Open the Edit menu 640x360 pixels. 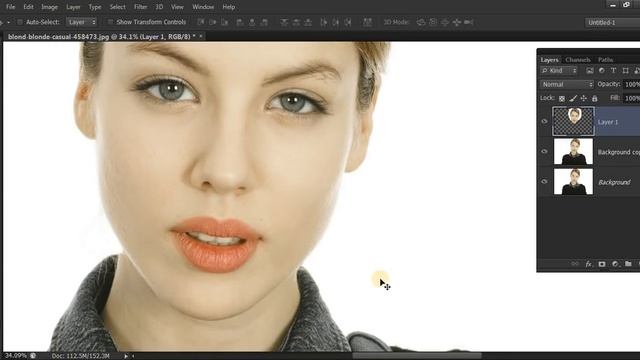click(x=28, y=7)
